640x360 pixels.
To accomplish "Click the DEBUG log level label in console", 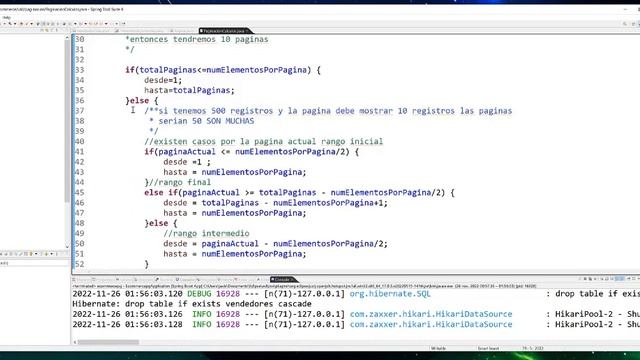I will pos(199,293).
